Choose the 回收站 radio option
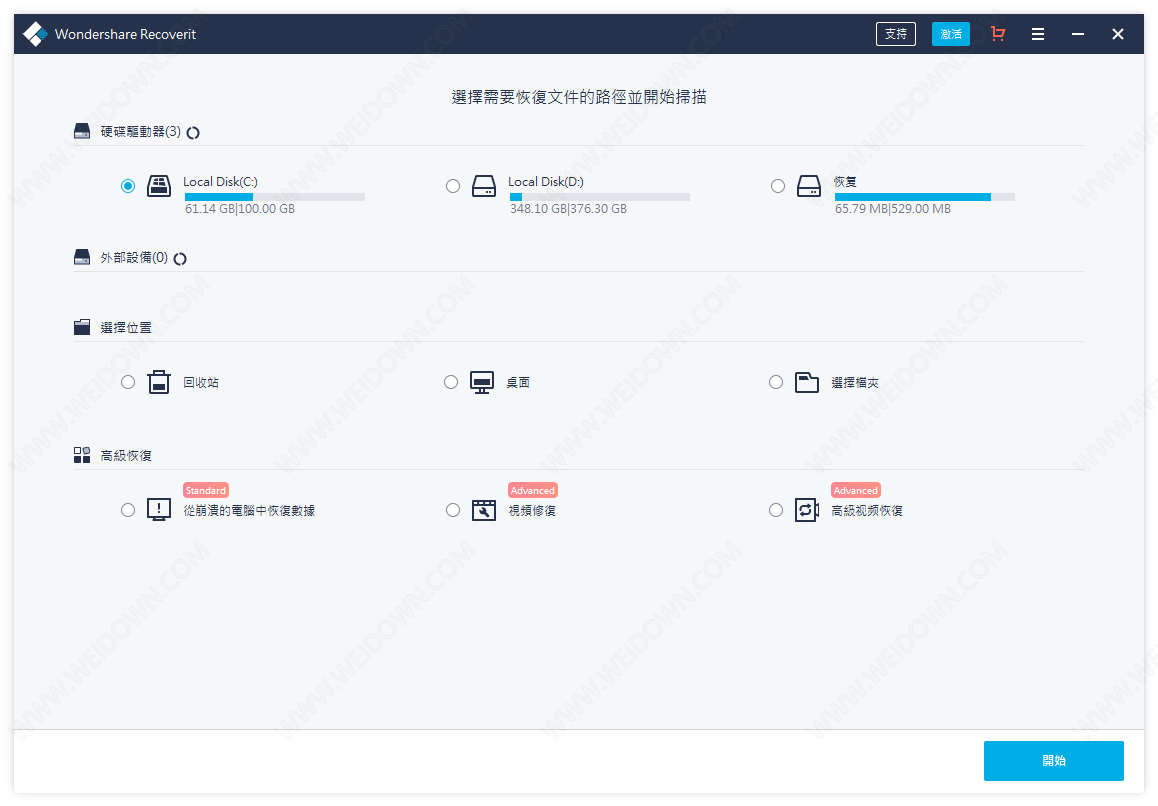This screenshot has width=1158, height=806. [128, 382]
